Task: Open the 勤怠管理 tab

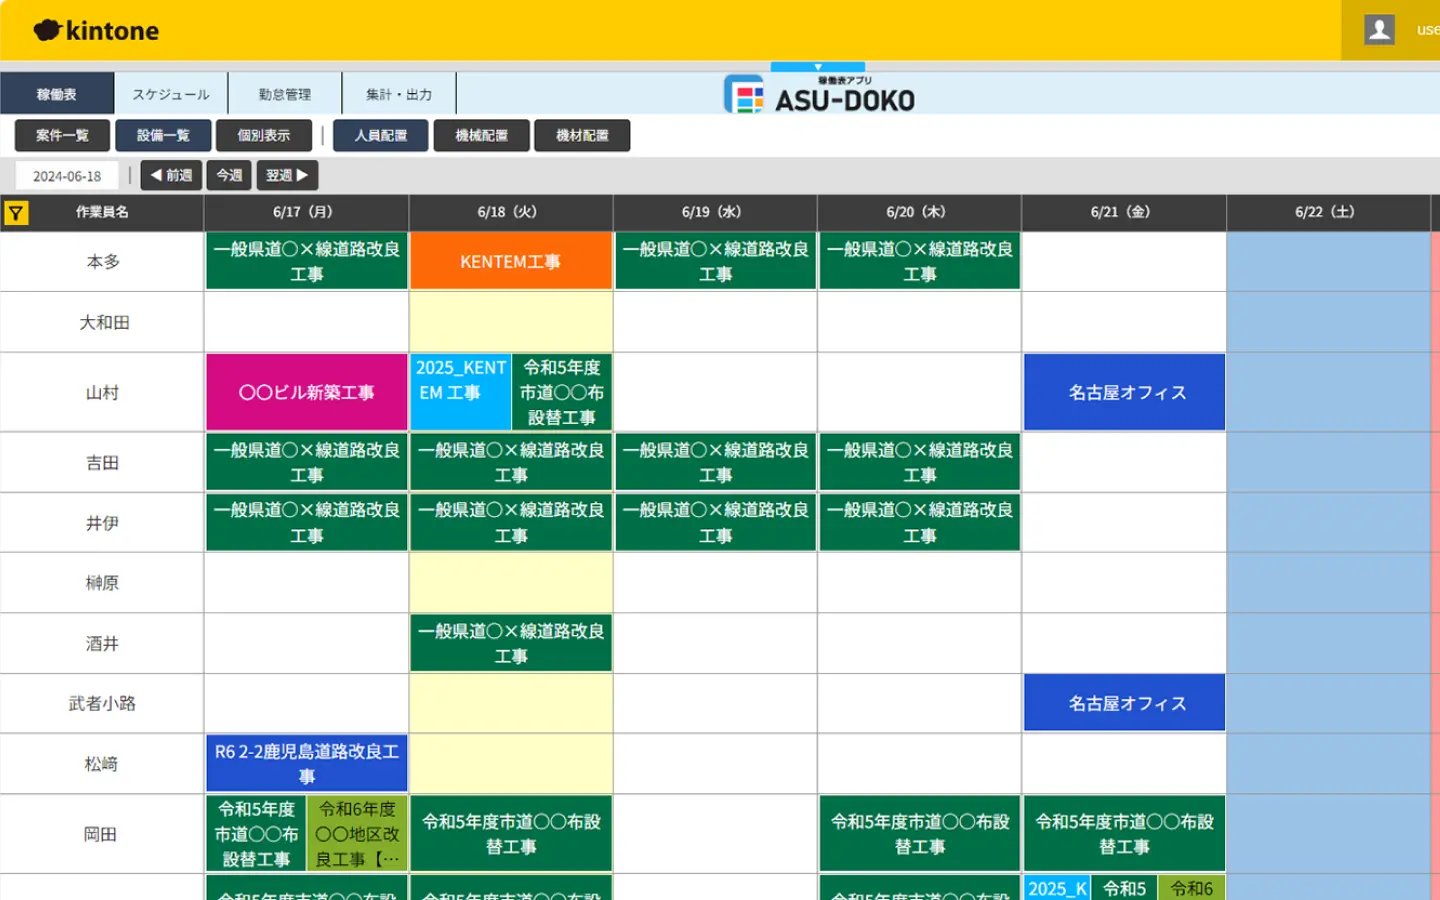Action: [285, 94]
